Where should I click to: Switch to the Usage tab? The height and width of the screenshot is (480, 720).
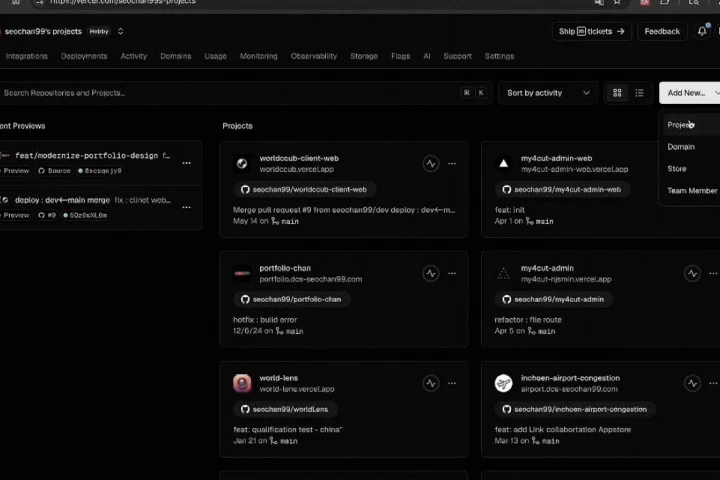point(215,56)
